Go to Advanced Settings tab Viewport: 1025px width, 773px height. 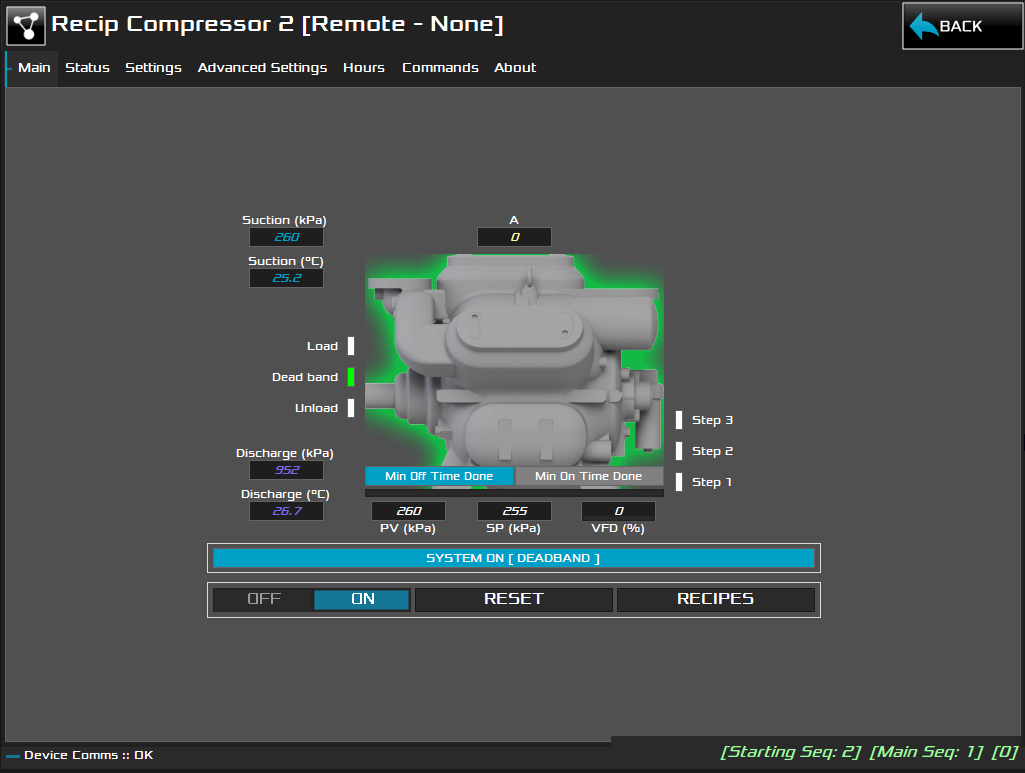point(262,68)
